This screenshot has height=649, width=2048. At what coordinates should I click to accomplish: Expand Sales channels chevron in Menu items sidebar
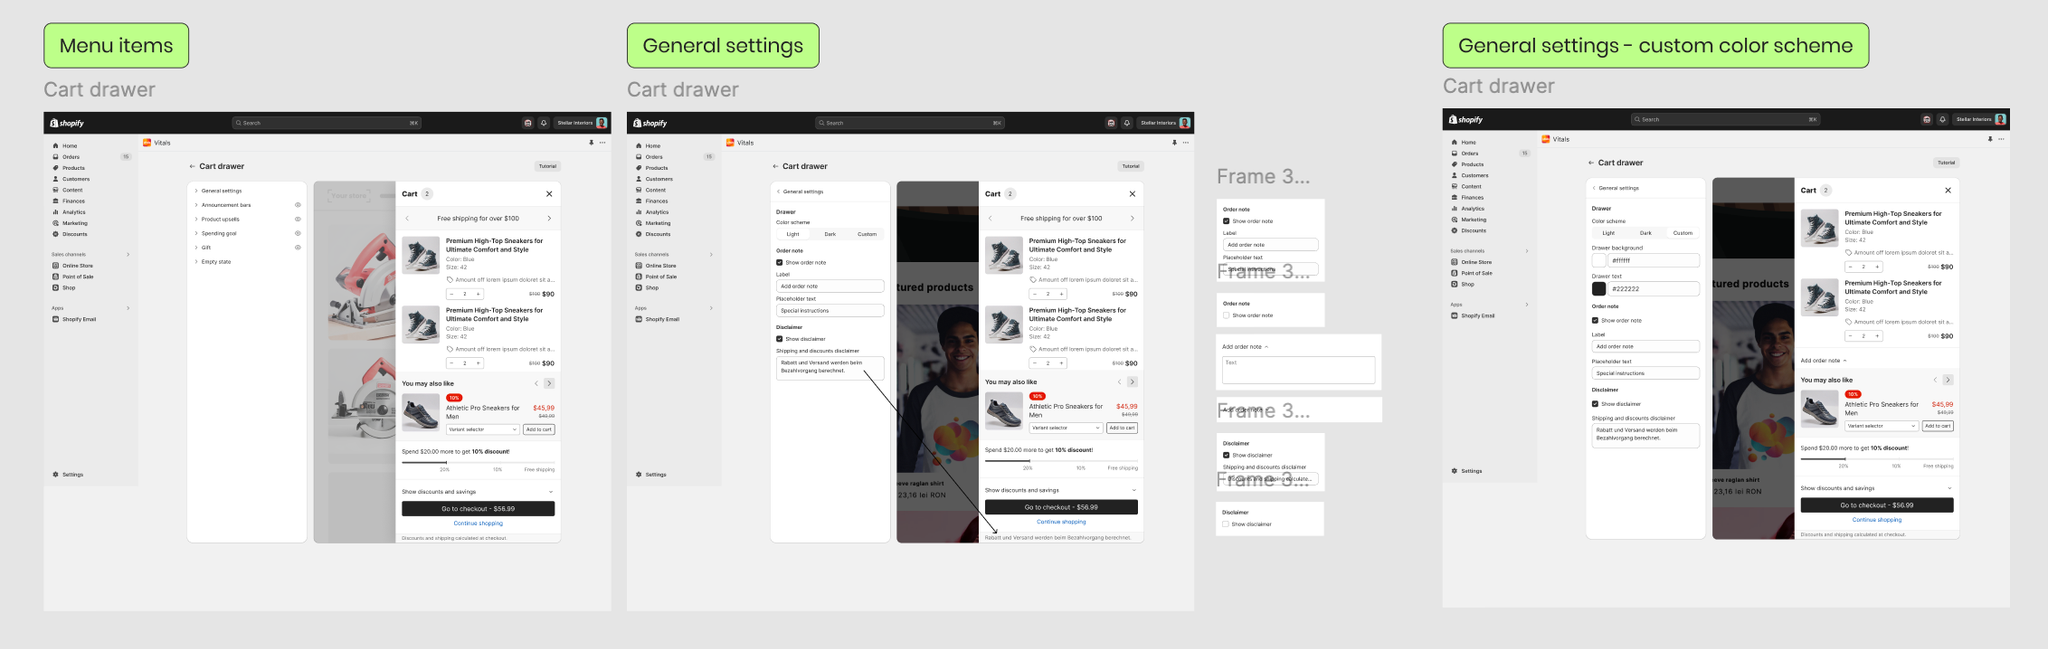(x=128, y=255)
